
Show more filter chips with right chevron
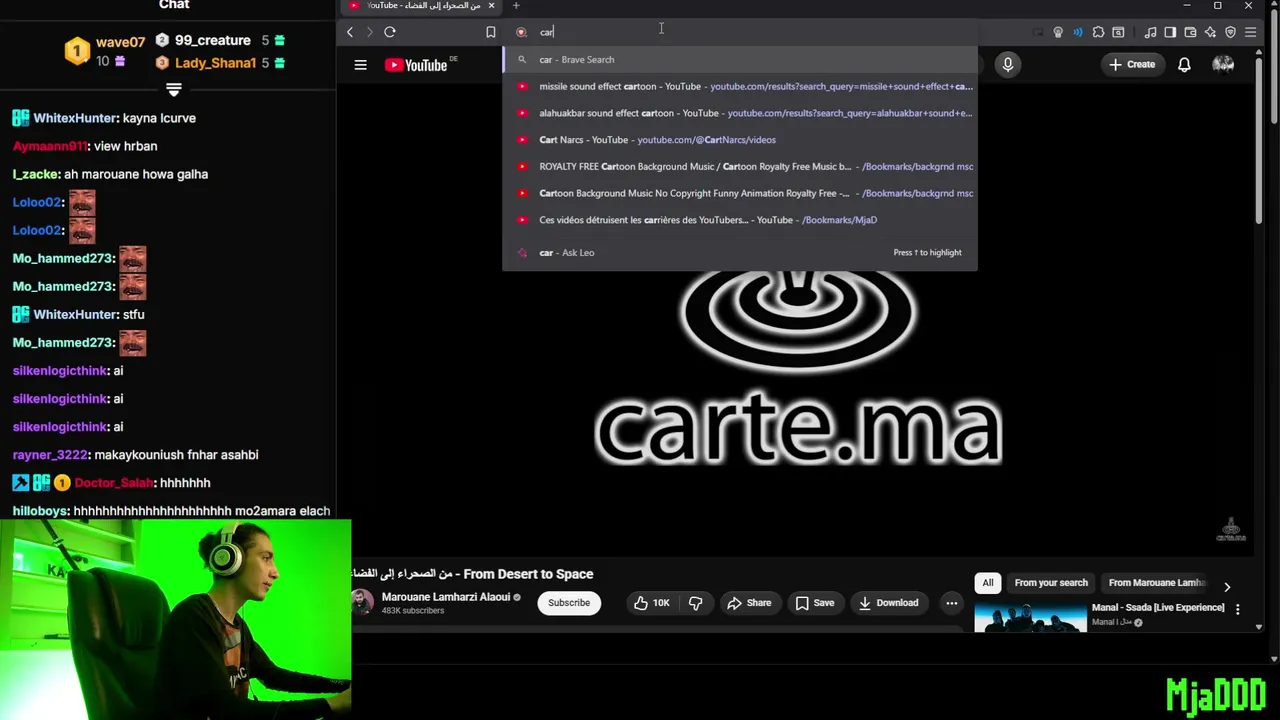pos(1227,587)
